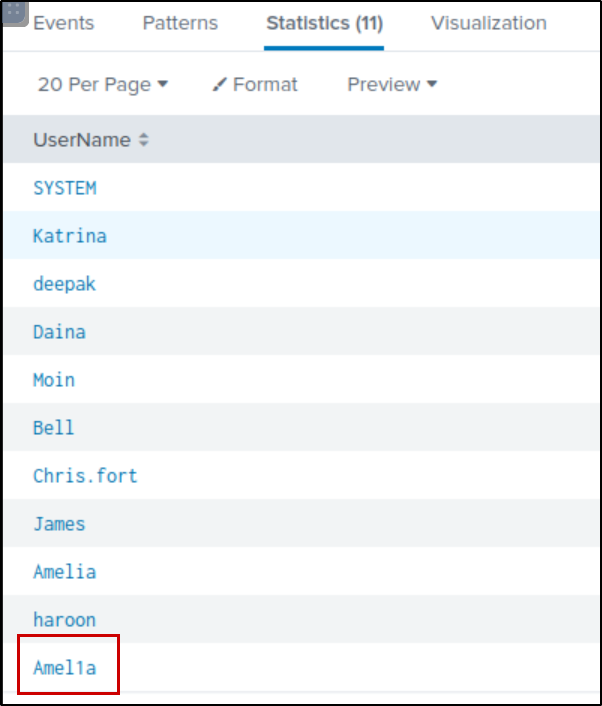This screenshot has width=602, height=706.
Task: Click the UserName column header text
Action: click(82, 141)
